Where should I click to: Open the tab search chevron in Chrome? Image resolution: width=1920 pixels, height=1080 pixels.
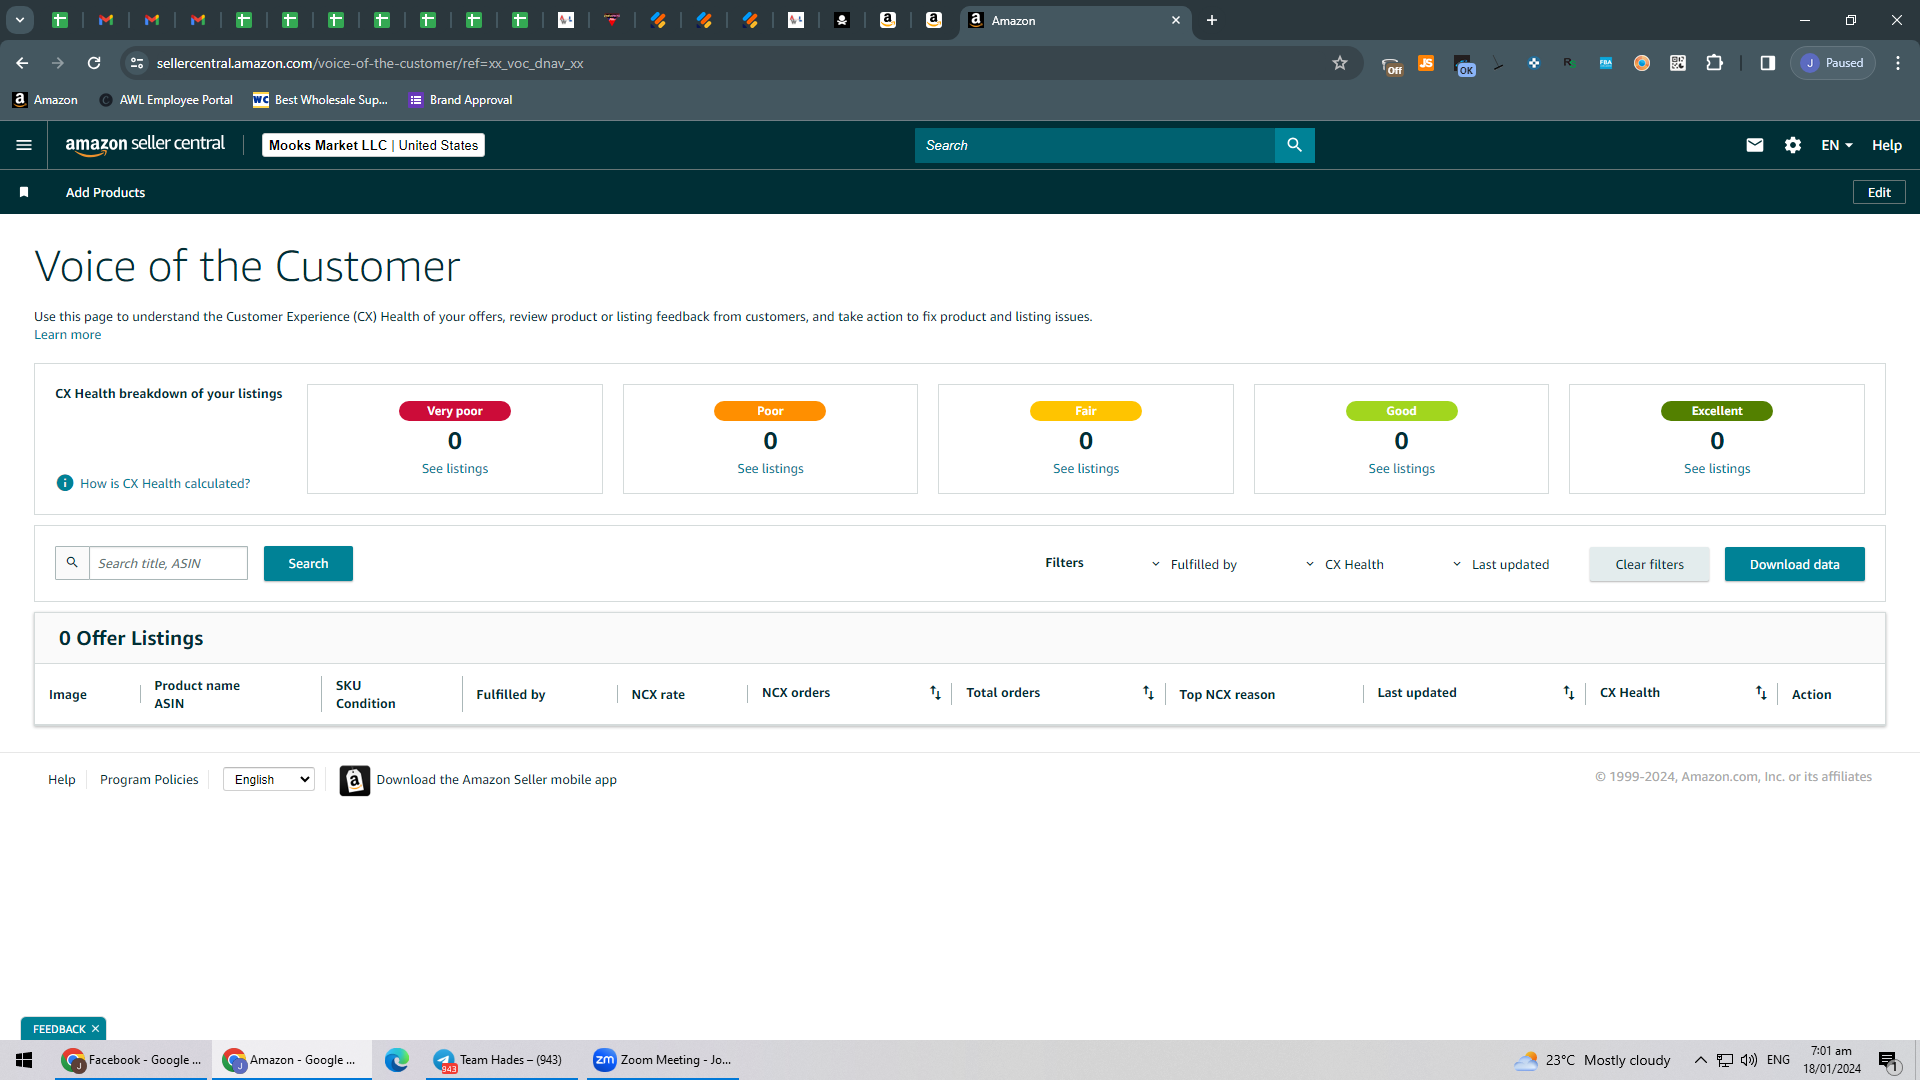pos(19,20)
